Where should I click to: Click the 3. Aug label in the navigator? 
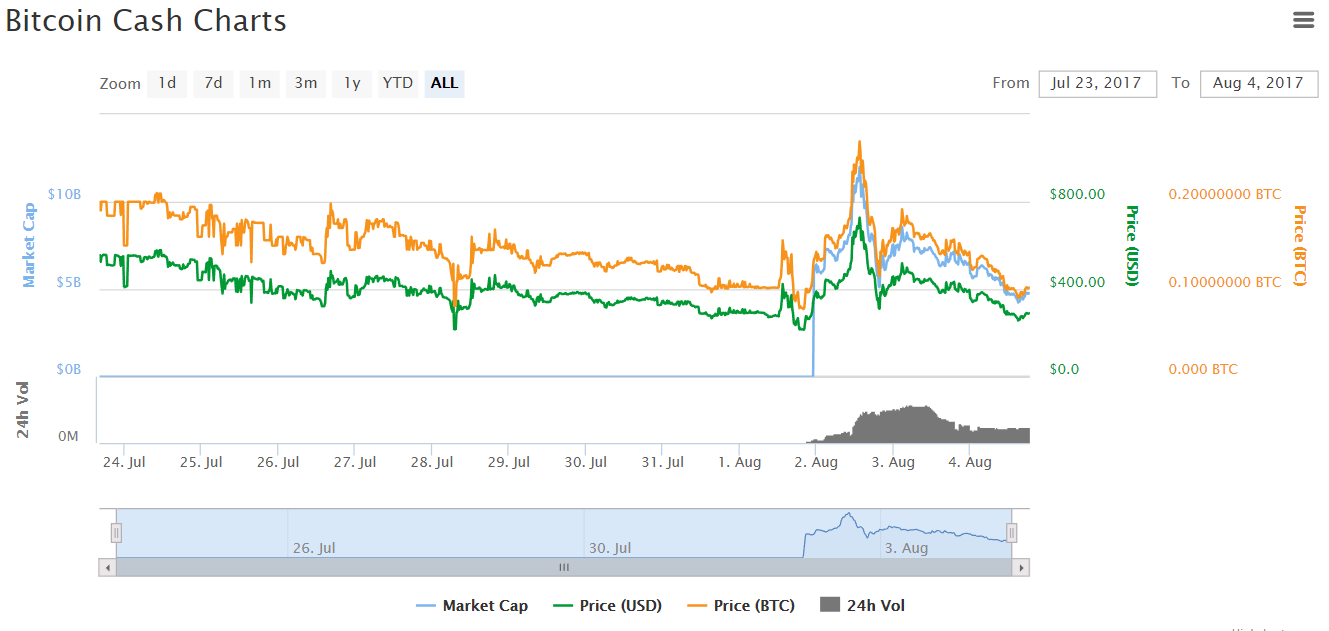907,548
